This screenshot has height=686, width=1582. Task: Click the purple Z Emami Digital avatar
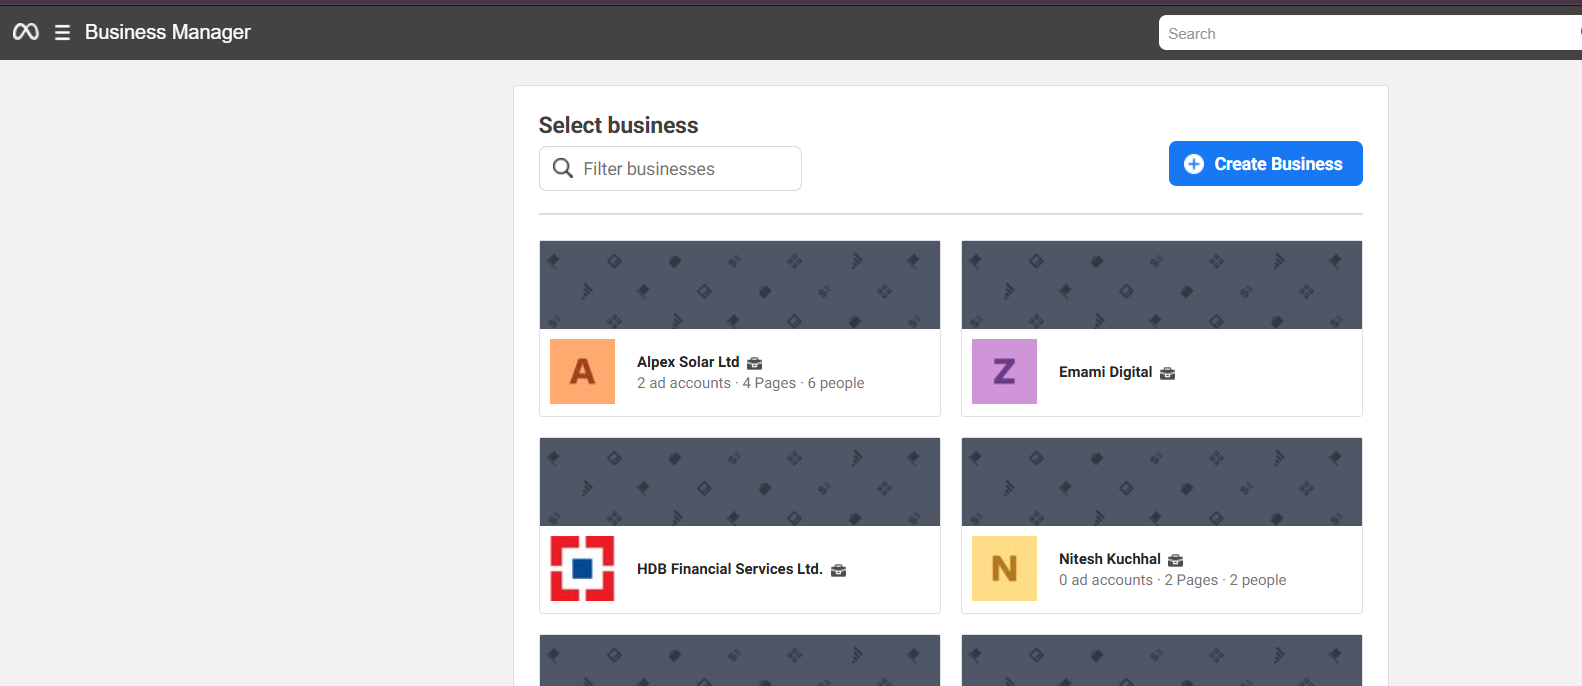(x=1004, y=371)
